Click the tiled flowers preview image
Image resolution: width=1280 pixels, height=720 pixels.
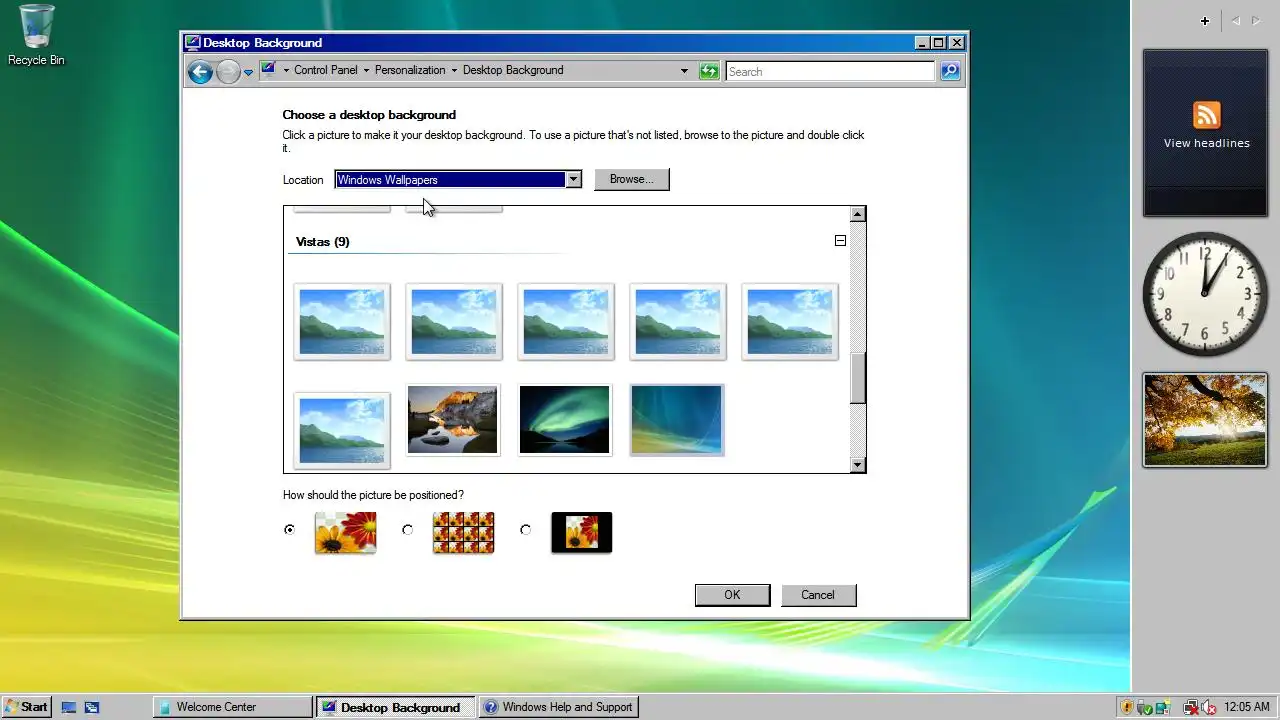(463, 533)
